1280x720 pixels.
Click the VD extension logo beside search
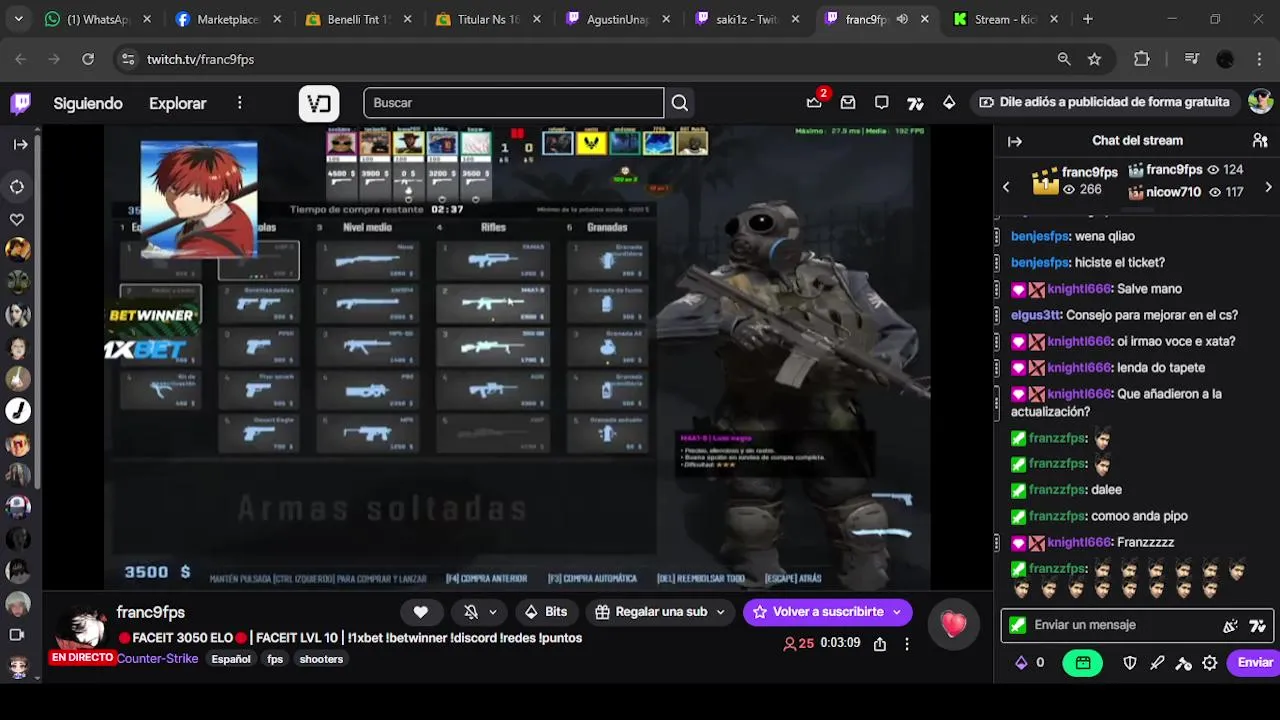(319, 103)
